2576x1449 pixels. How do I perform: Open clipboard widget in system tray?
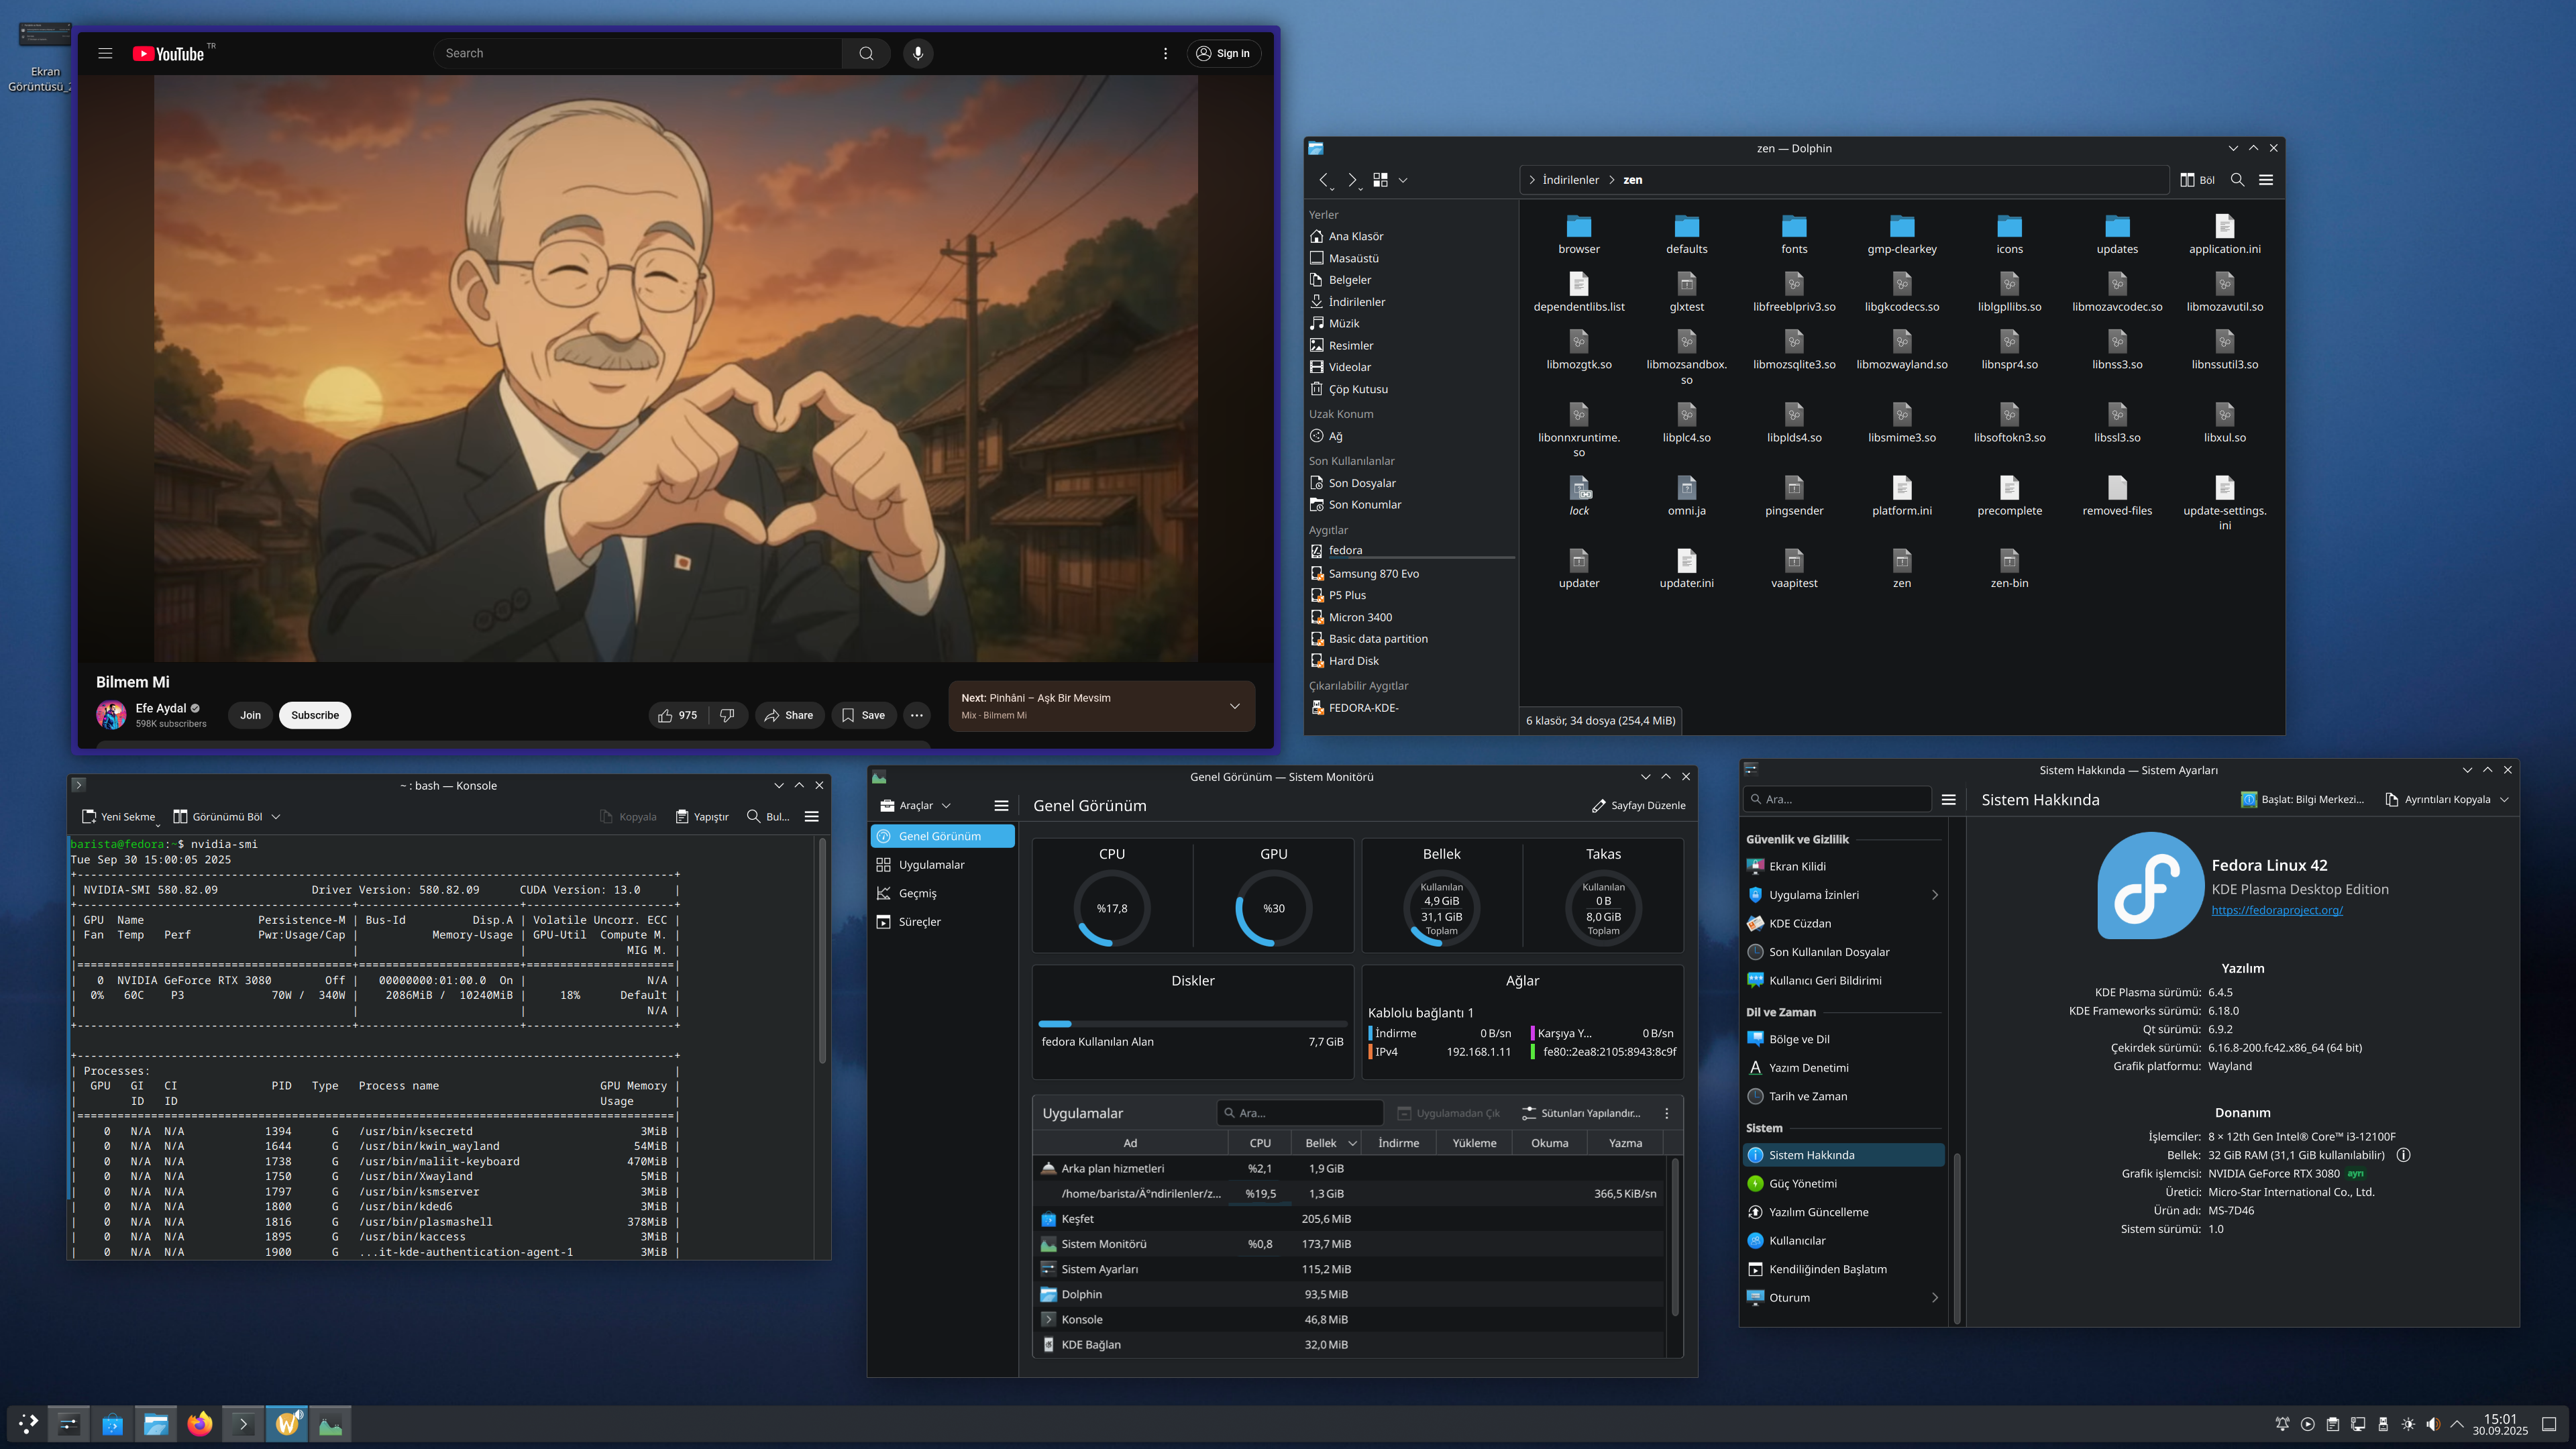(x=2333, y=1424)
